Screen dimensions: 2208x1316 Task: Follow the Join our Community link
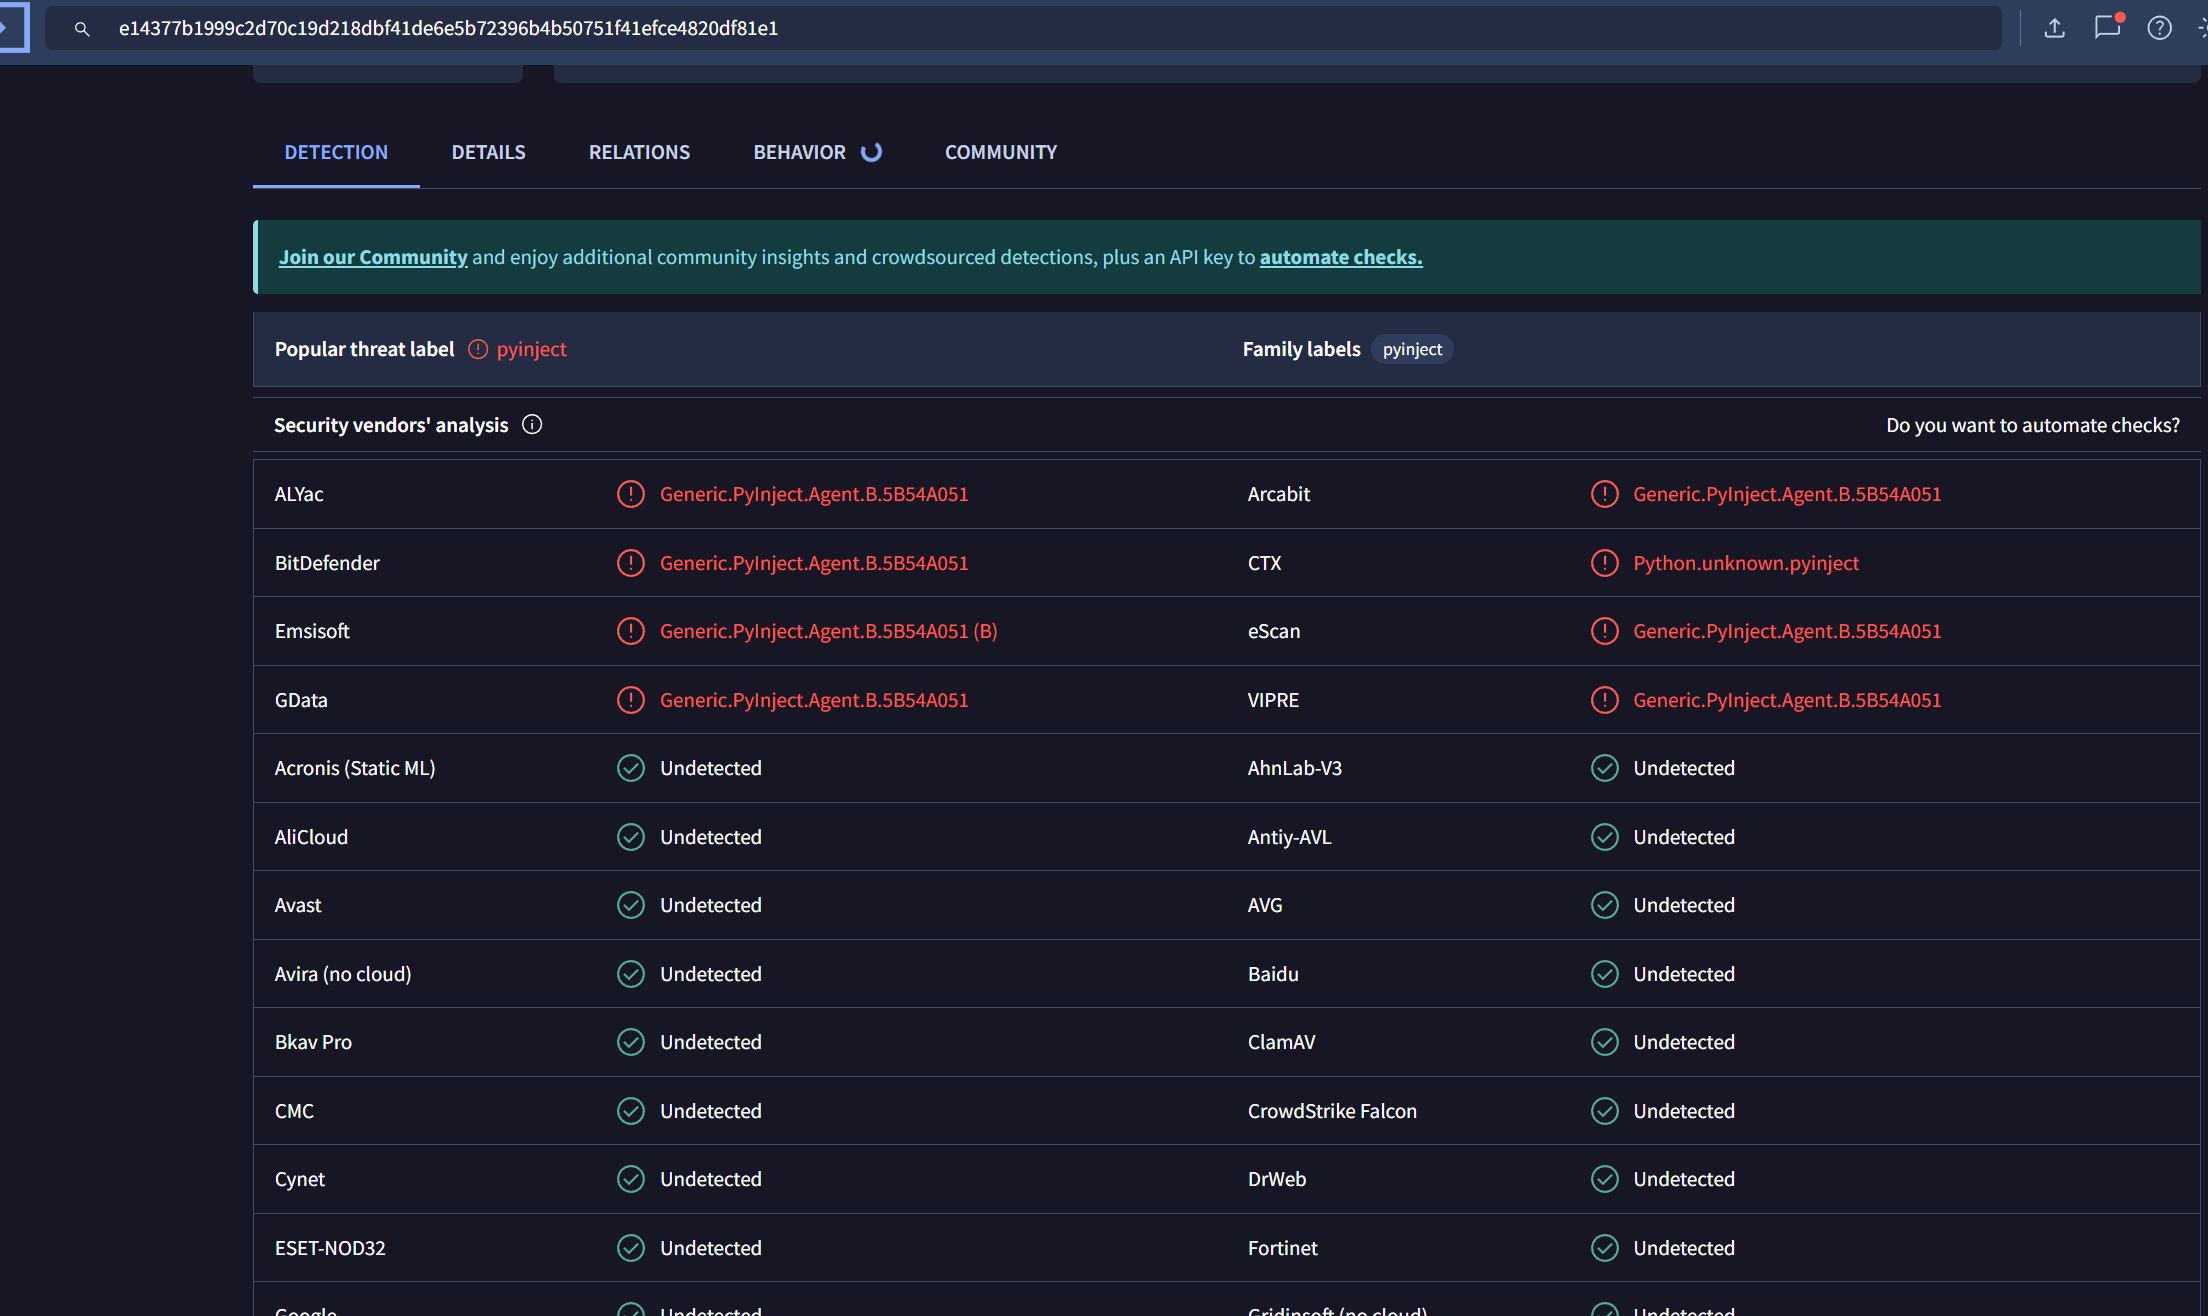point(372,257)
